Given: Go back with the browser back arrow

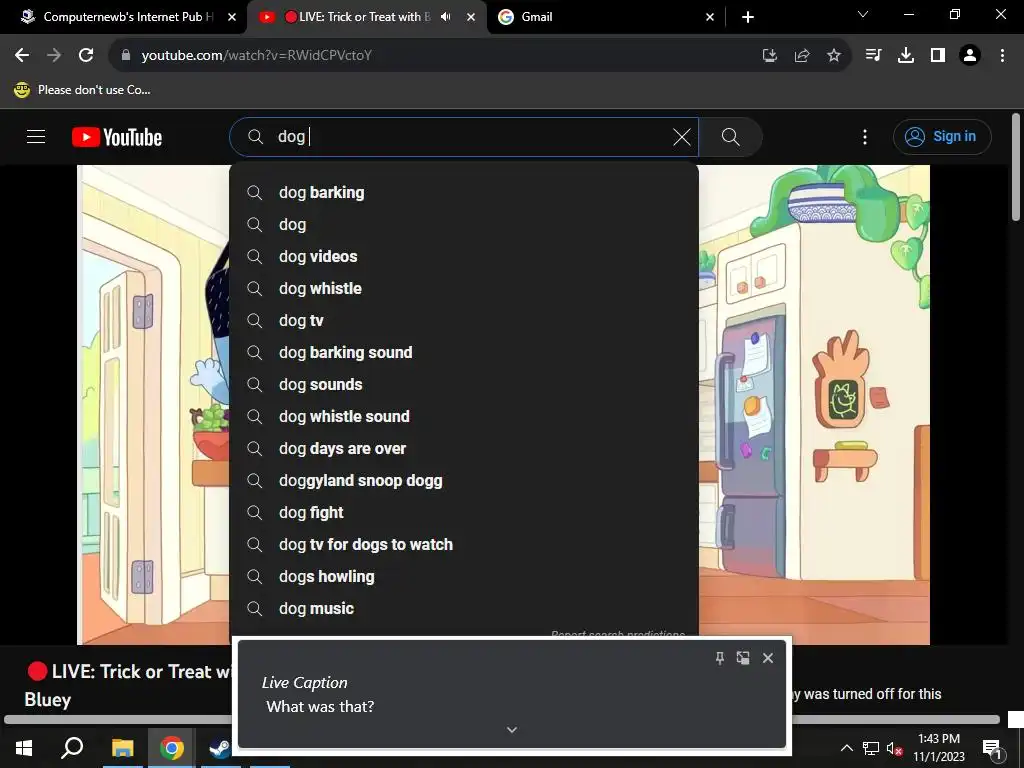Looking at the screenshot, I should (x=22, y=55).
